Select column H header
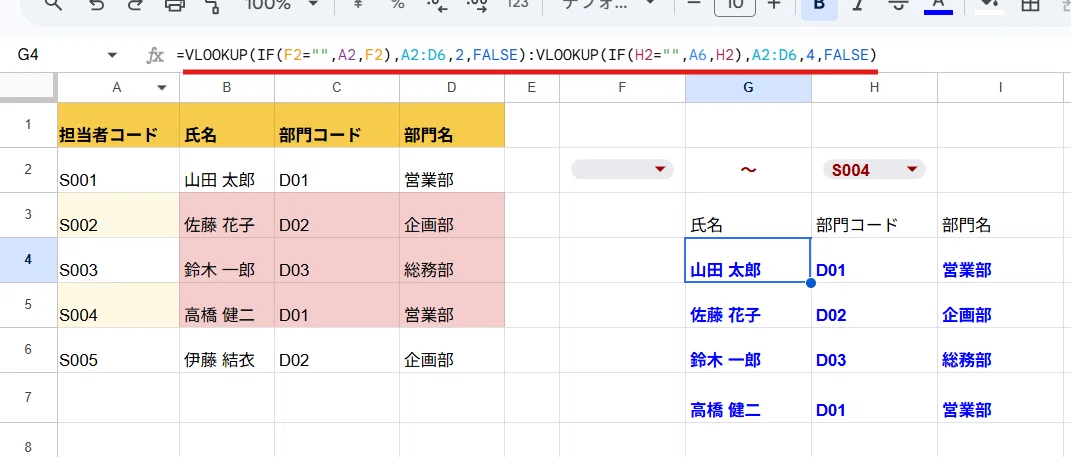This screenshot has width=1071, height=457. [874, 87]
